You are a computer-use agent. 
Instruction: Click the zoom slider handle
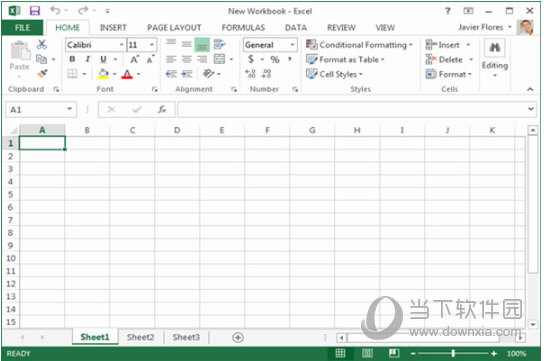click(453, 353)
